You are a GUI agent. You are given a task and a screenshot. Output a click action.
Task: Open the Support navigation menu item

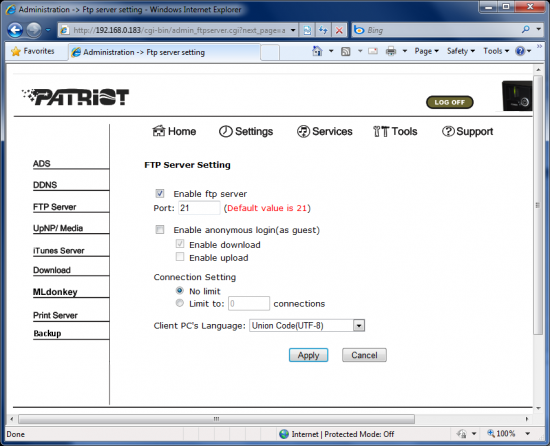point(467,131)
